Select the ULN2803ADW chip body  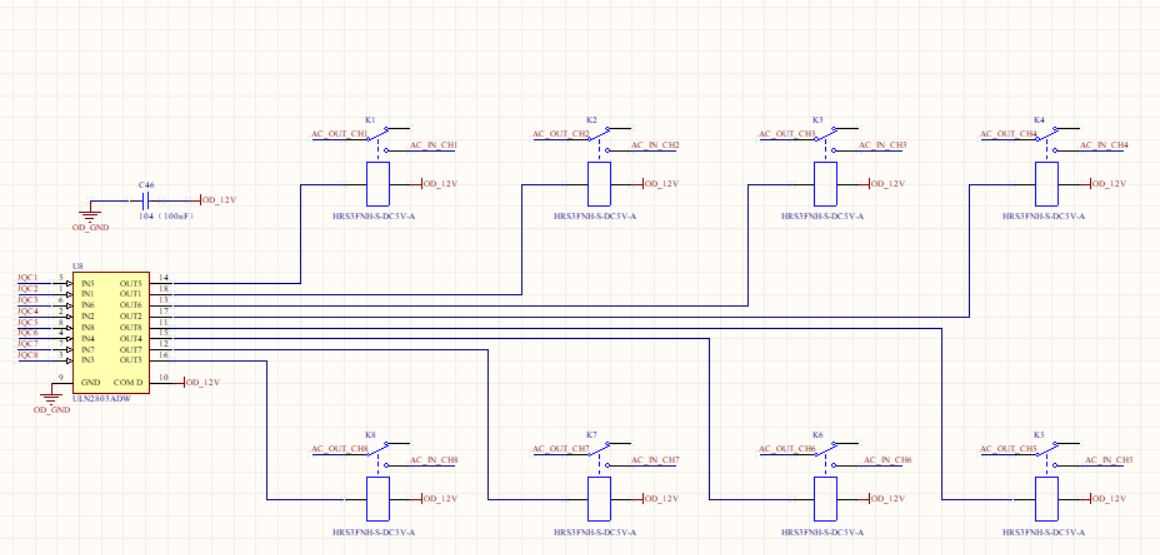pos(110,335)
